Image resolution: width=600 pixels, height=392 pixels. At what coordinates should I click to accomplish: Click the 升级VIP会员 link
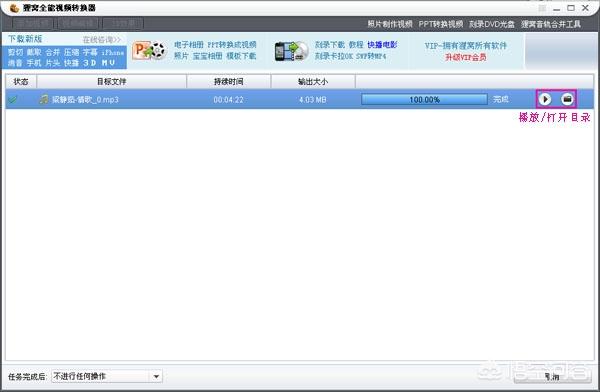(x=466, y=57)
